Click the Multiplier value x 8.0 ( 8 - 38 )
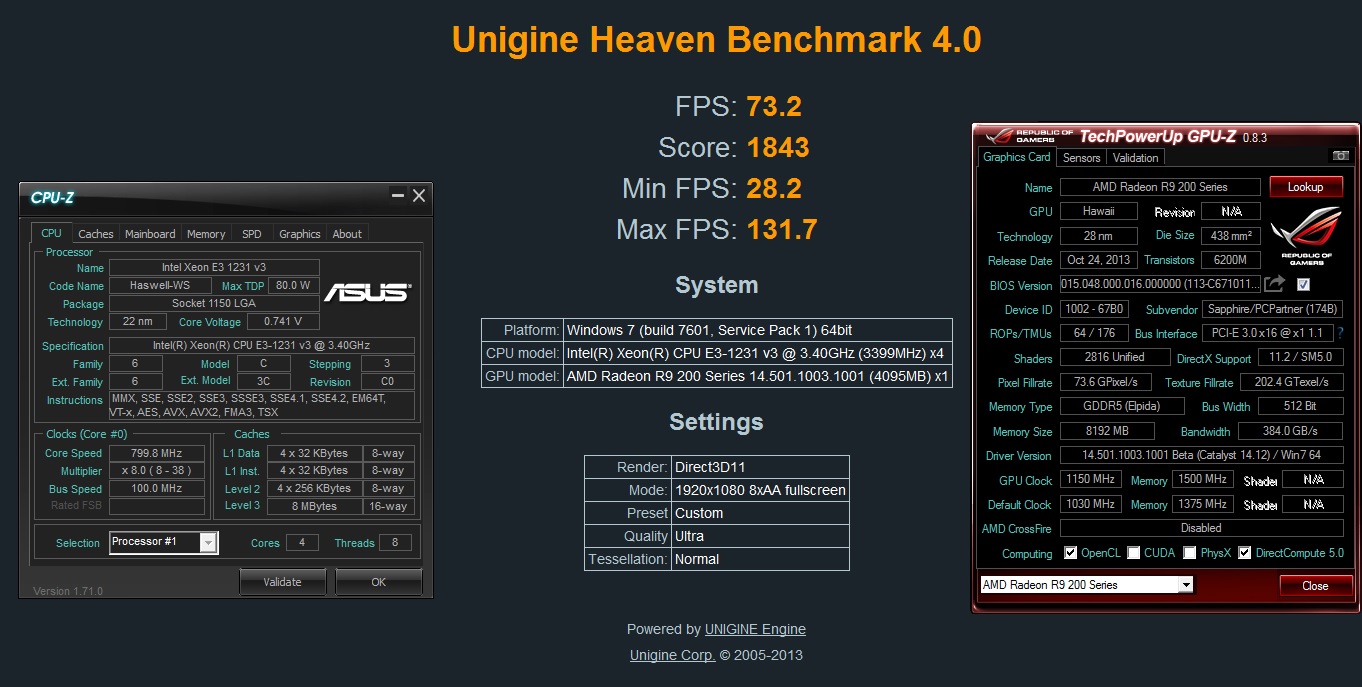The image size is (1362, 687). point(156,471)
